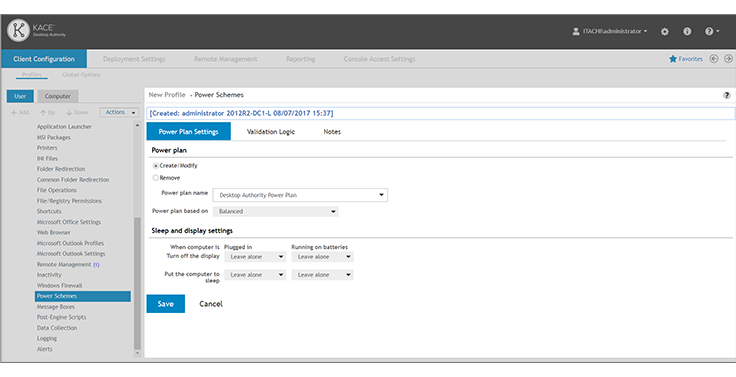Viewport: 736px width, 377px height.
Task: Select File Operations in sidebar
Action: coord(56,190)
